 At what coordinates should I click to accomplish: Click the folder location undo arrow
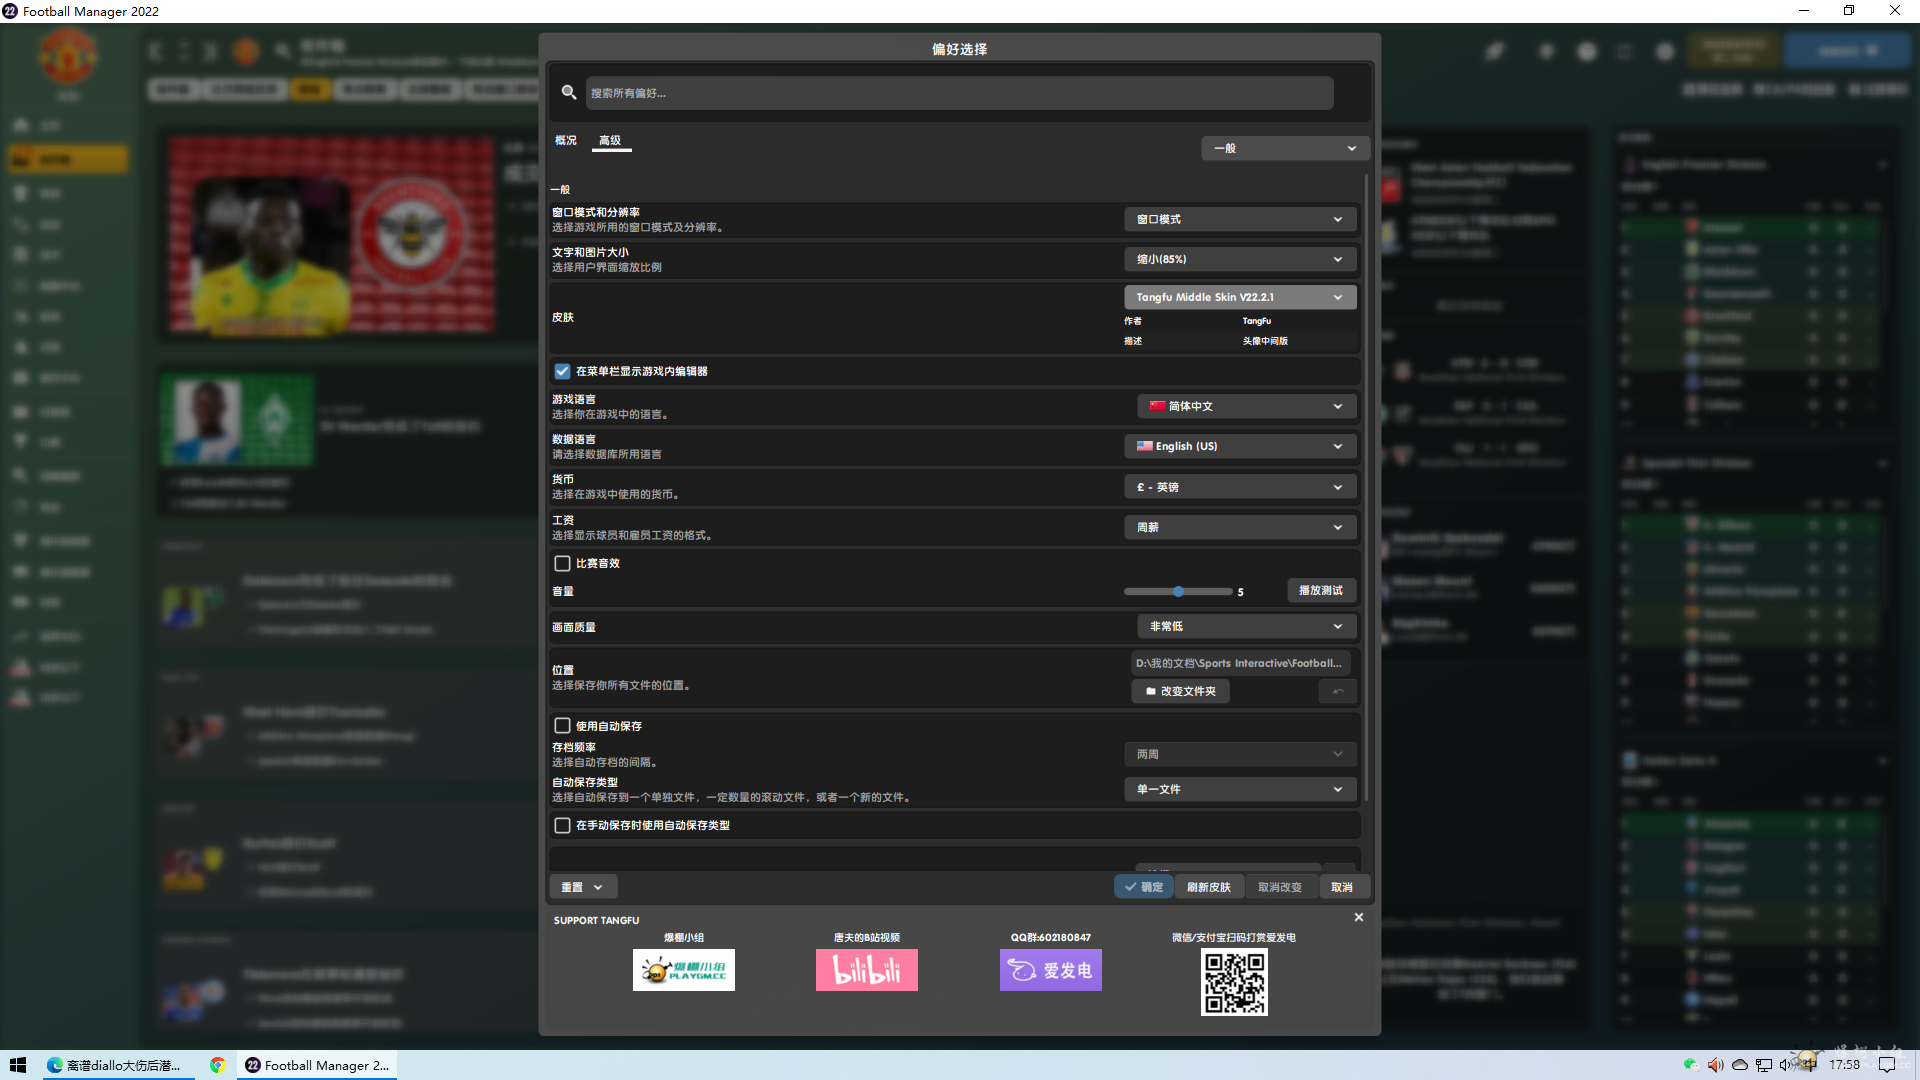(1337, 691)
